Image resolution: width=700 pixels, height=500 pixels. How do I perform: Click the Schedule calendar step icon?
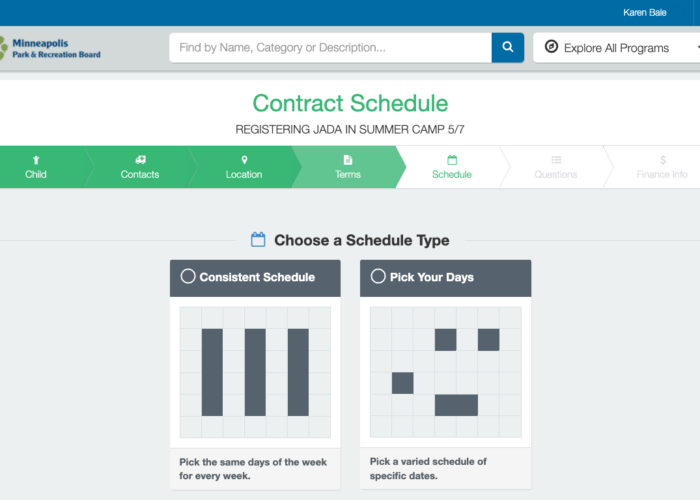[452, 160]
